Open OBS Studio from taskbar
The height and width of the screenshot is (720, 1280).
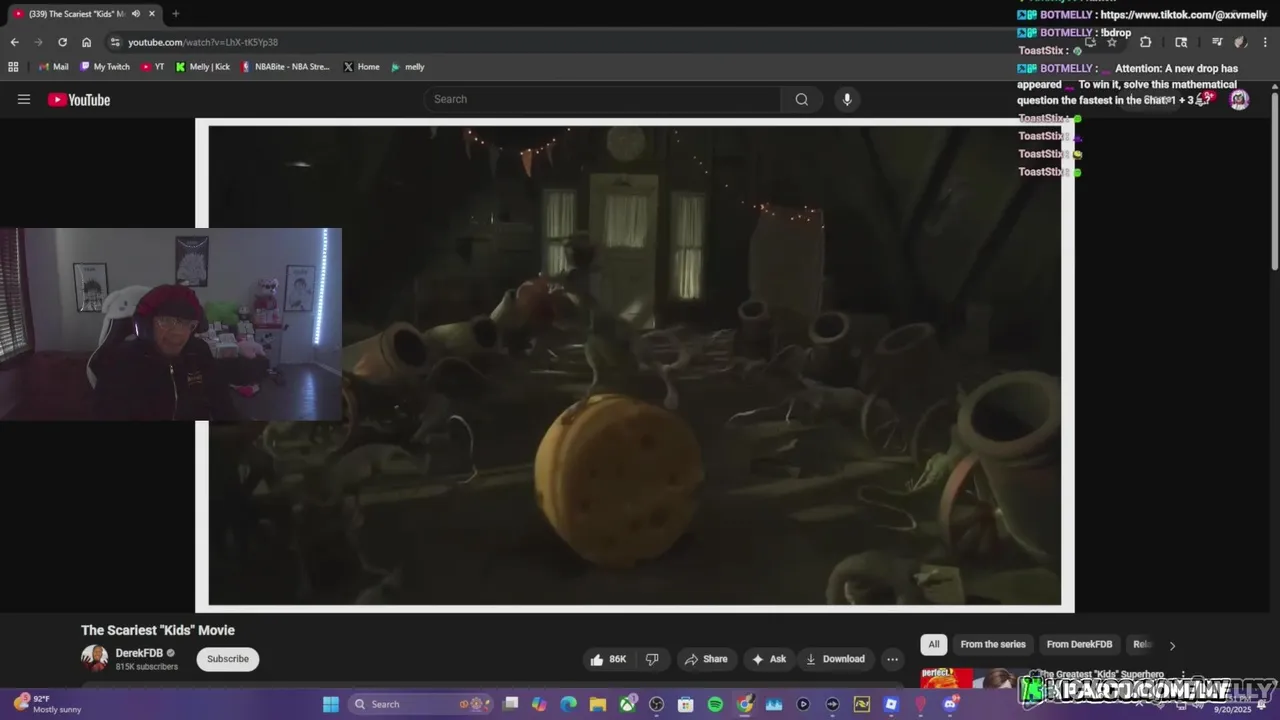pyautogui.click(x=656, y=704)
